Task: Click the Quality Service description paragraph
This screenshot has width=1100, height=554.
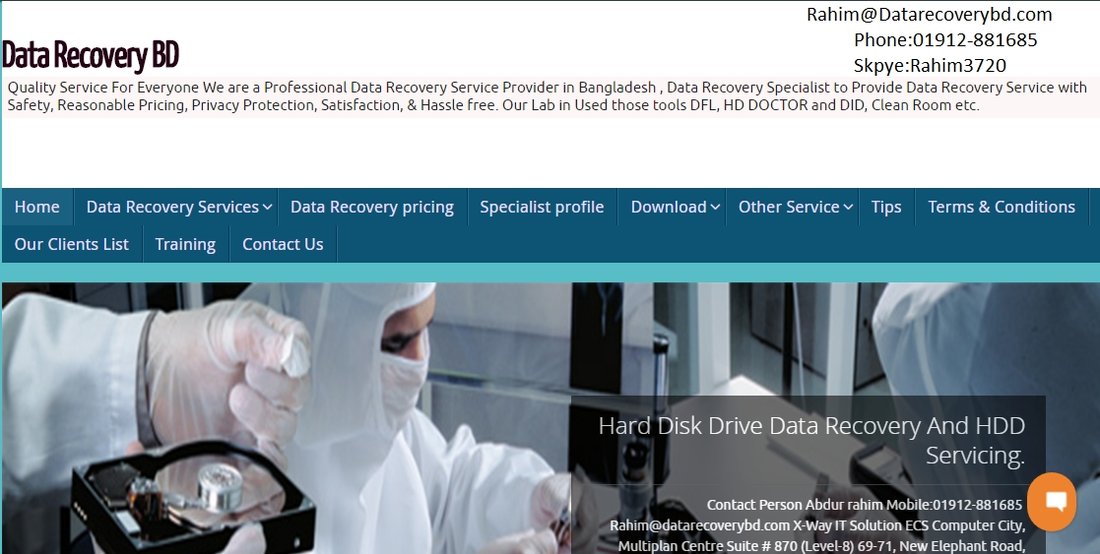Action: click(x=546, y=96)
